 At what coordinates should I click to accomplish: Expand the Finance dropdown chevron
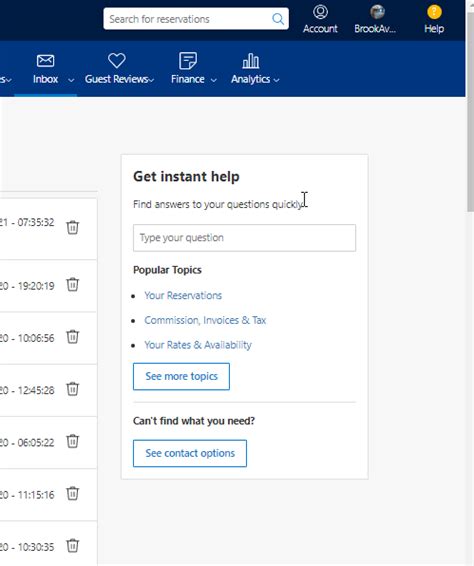[x=214, y=80]
